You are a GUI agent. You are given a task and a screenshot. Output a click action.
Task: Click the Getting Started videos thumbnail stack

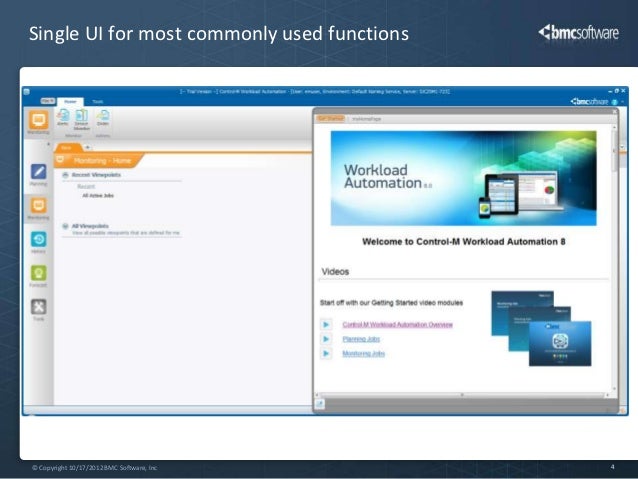tap(541, 328)
